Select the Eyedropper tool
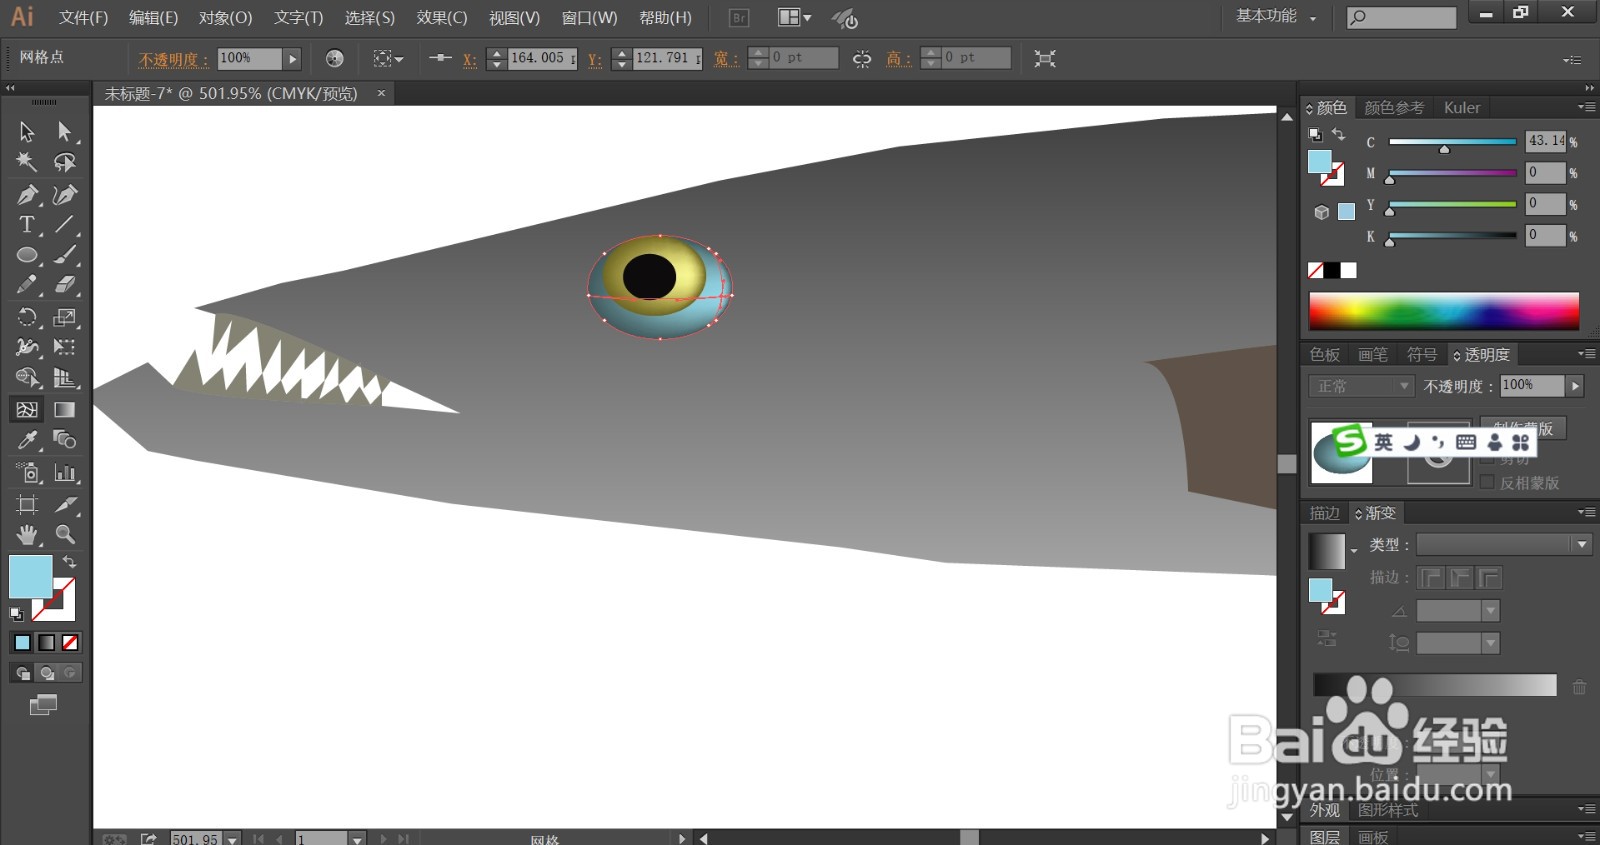 tap(27, 440)
